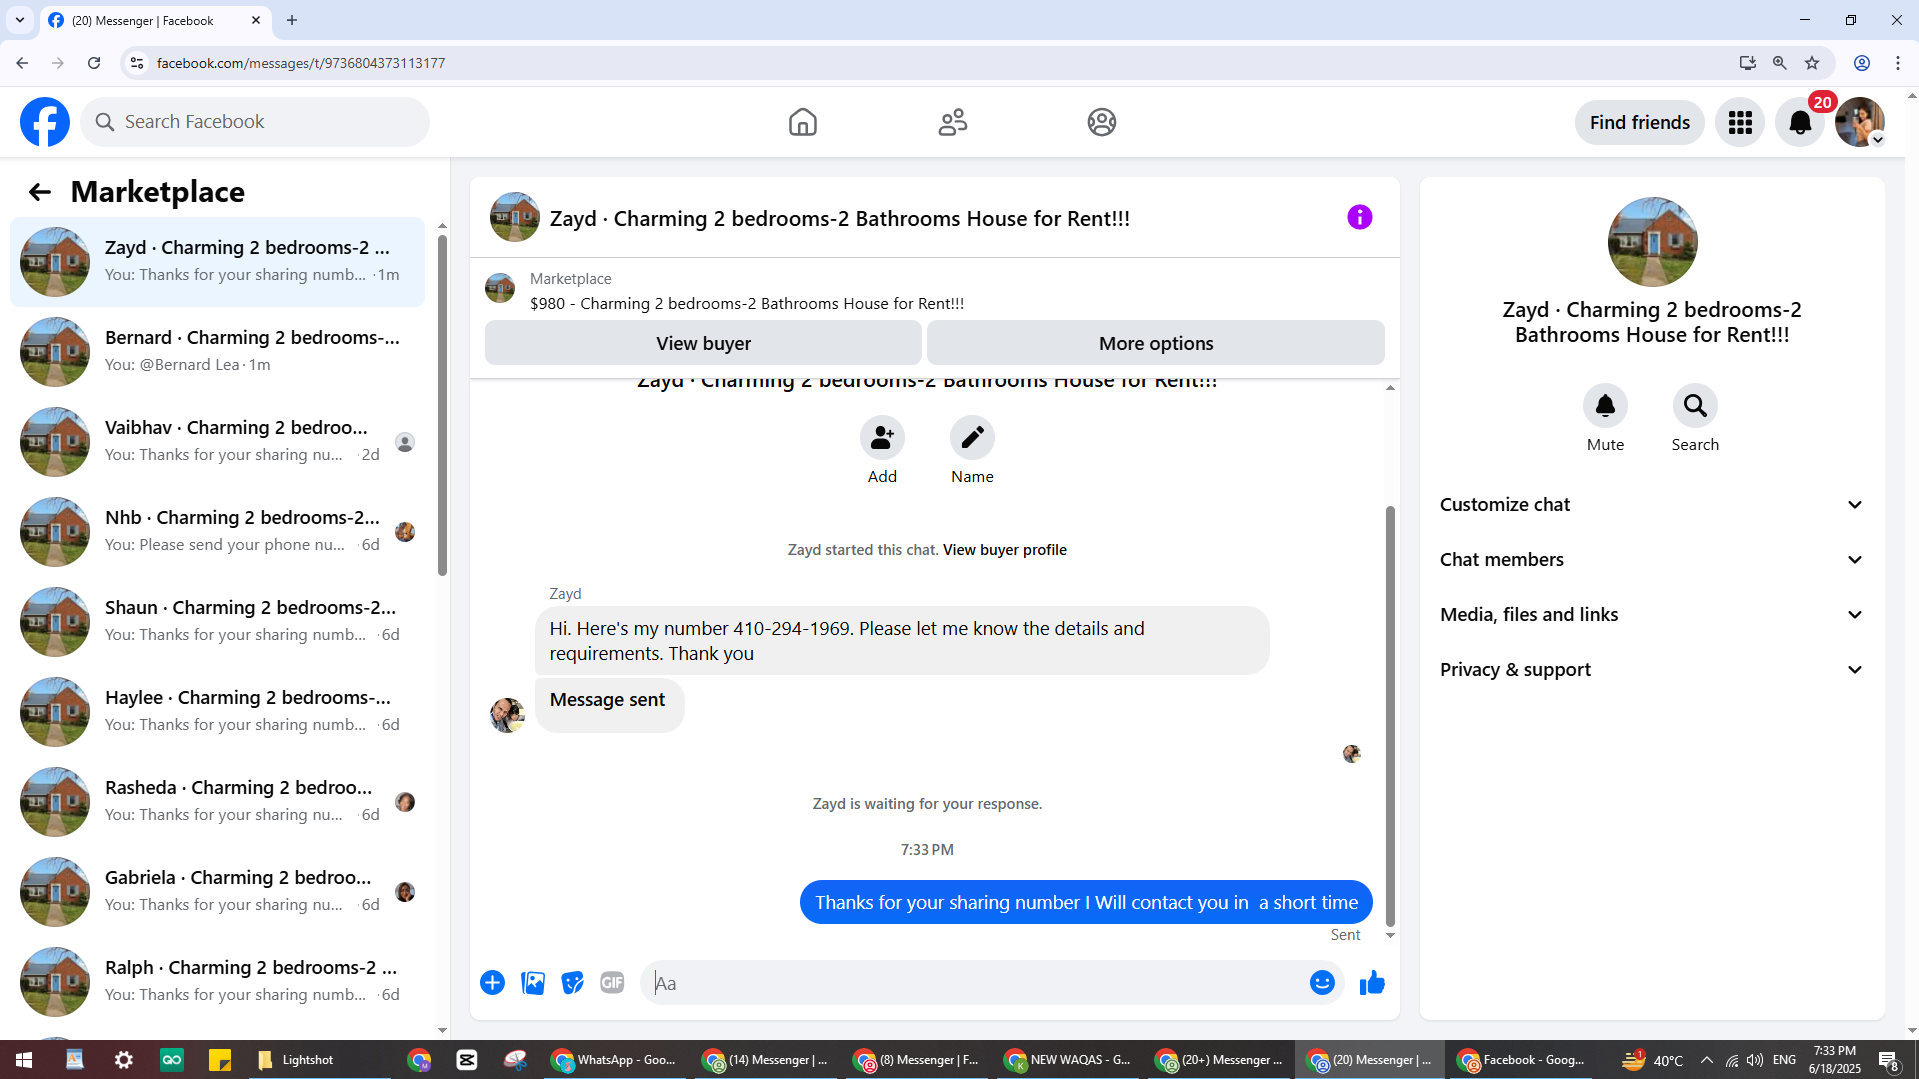This screenshot has width=1919, height=1079.
Task: Expand Chat members section
Action: pyautogui.click(x=1652, y=560)
